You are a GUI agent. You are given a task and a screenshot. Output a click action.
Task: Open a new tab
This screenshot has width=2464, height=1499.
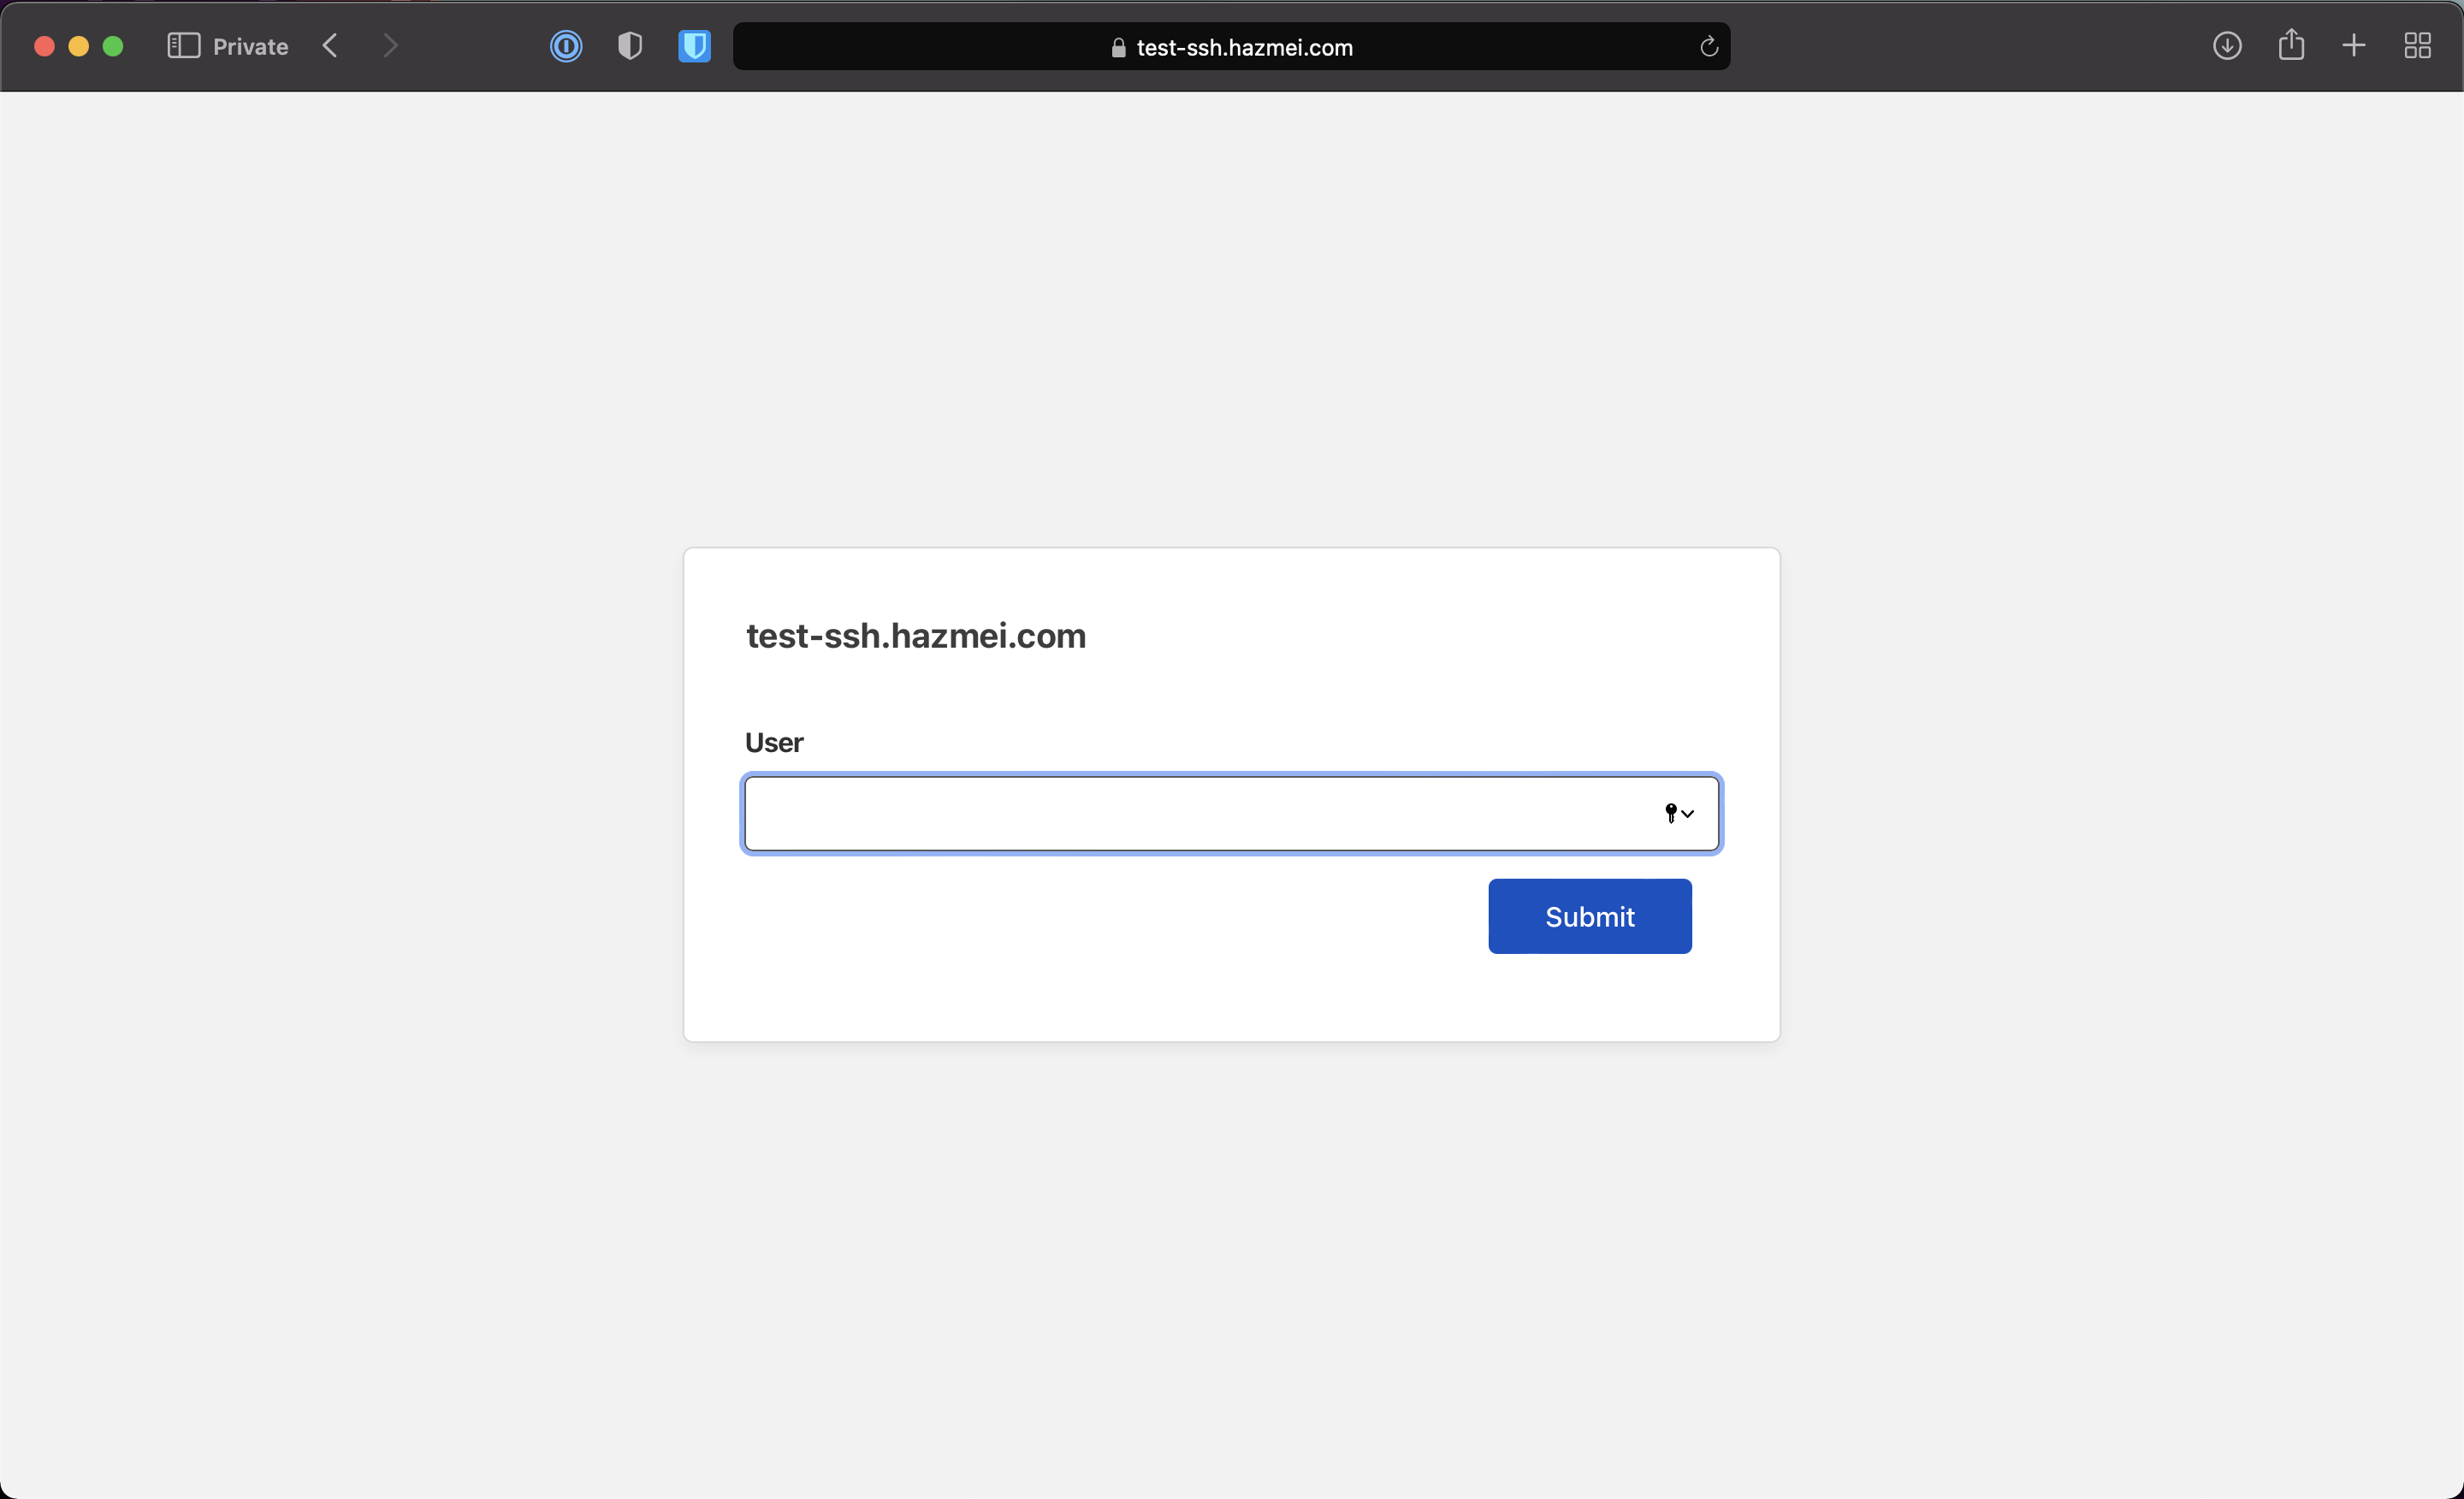(2354, 46)
